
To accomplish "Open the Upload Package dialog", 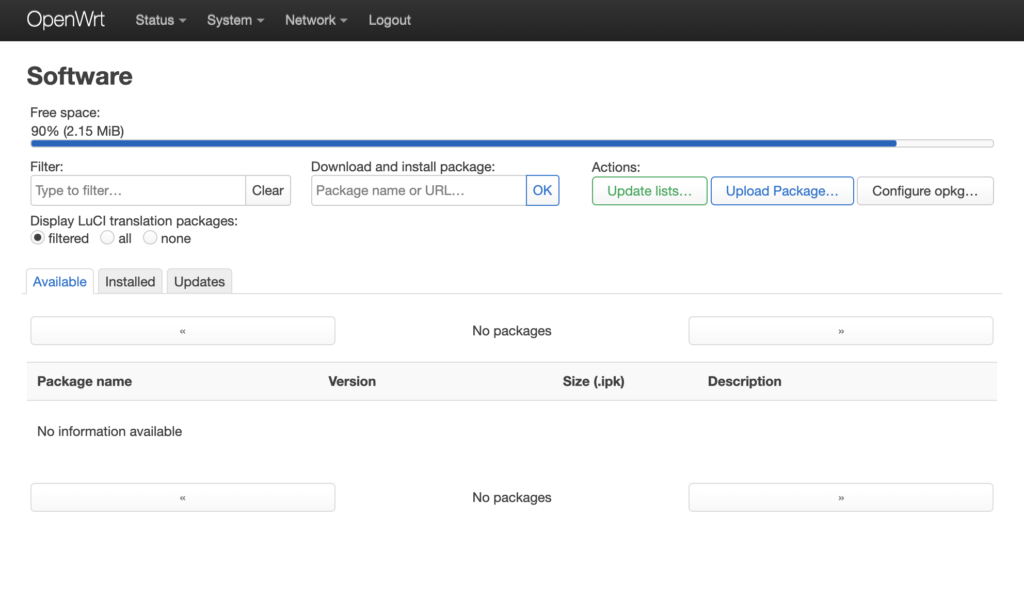I will point(782,191).
